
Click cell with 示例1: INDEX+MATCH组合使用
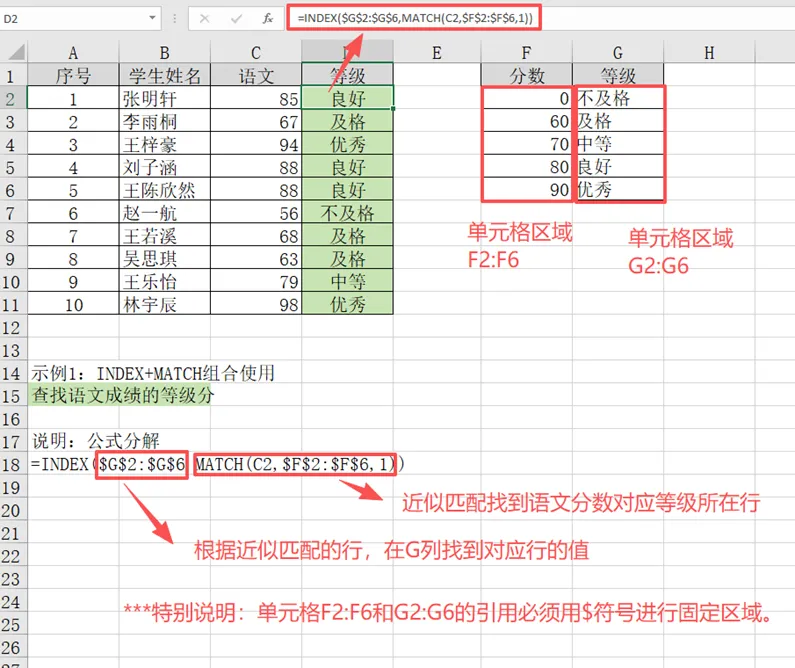coord(153,373)
